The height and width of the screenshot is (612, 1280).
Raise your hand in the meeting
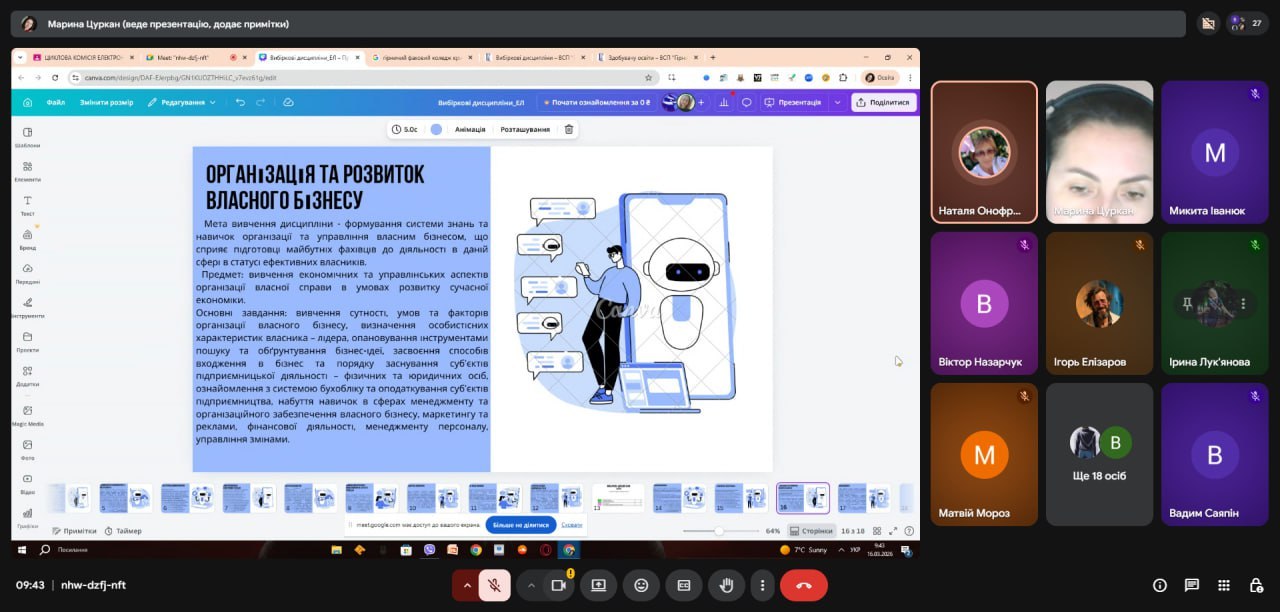tap(727, 585)
